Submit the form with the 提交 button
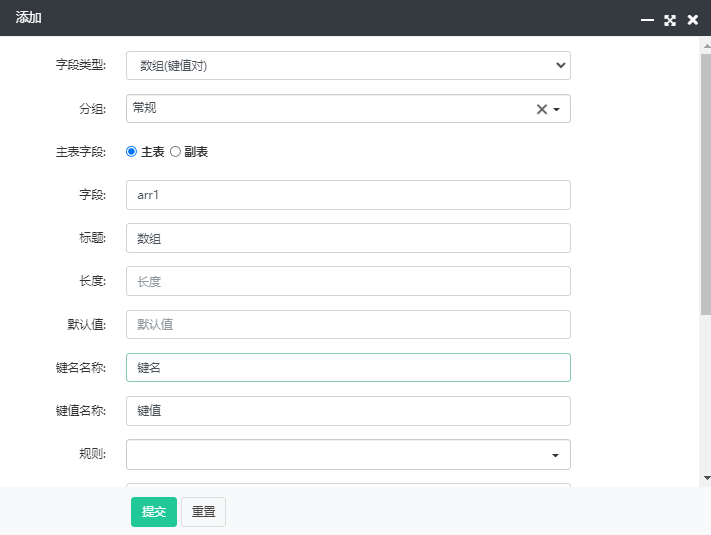Screen dimensions: 711x535 (154, 512)
